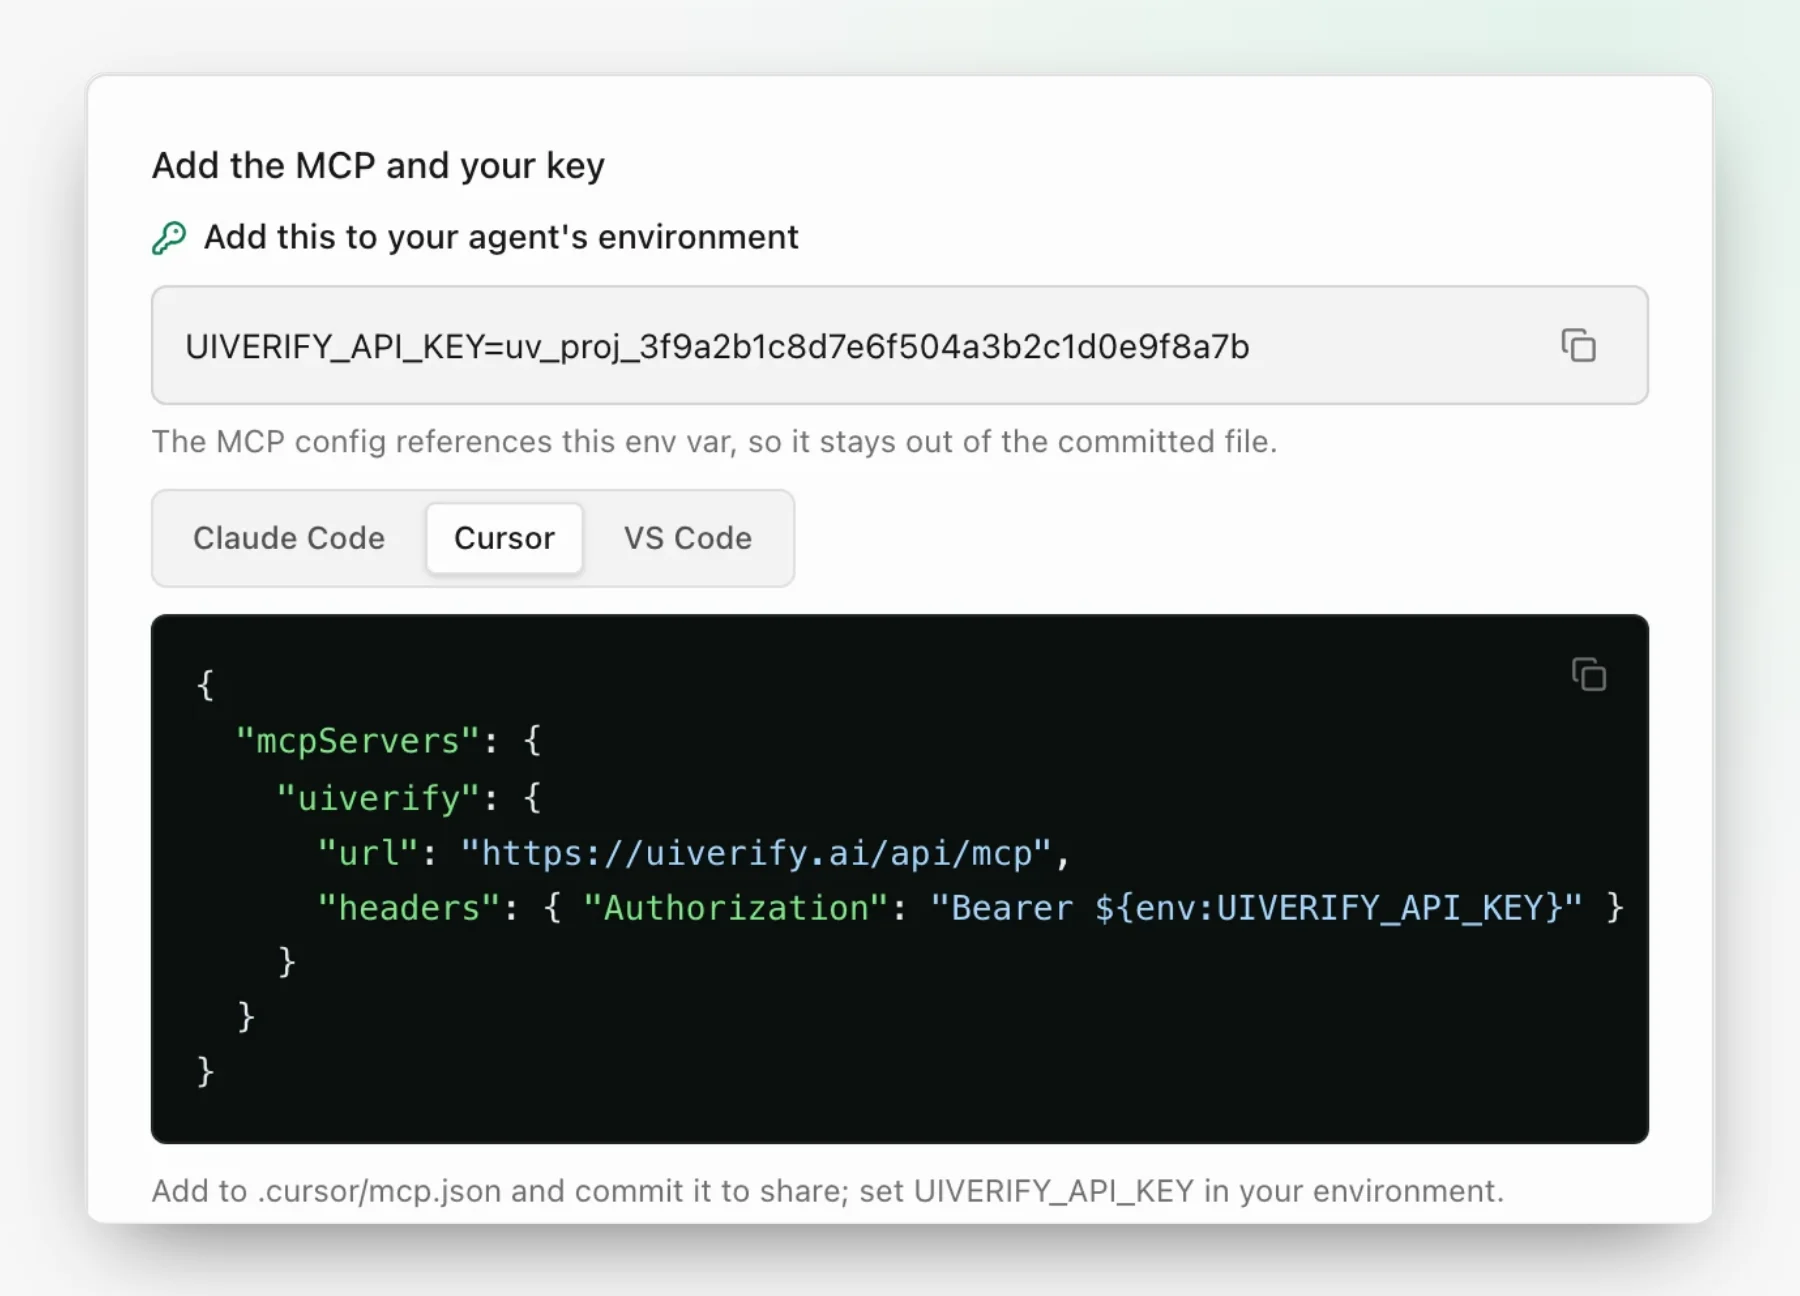The height and width of the screenshot is (1296, 1800).
Task: Click the "Bearer ${env:UIVERIFY_API_KEY}" string
Action: [x=1256, y=908]
